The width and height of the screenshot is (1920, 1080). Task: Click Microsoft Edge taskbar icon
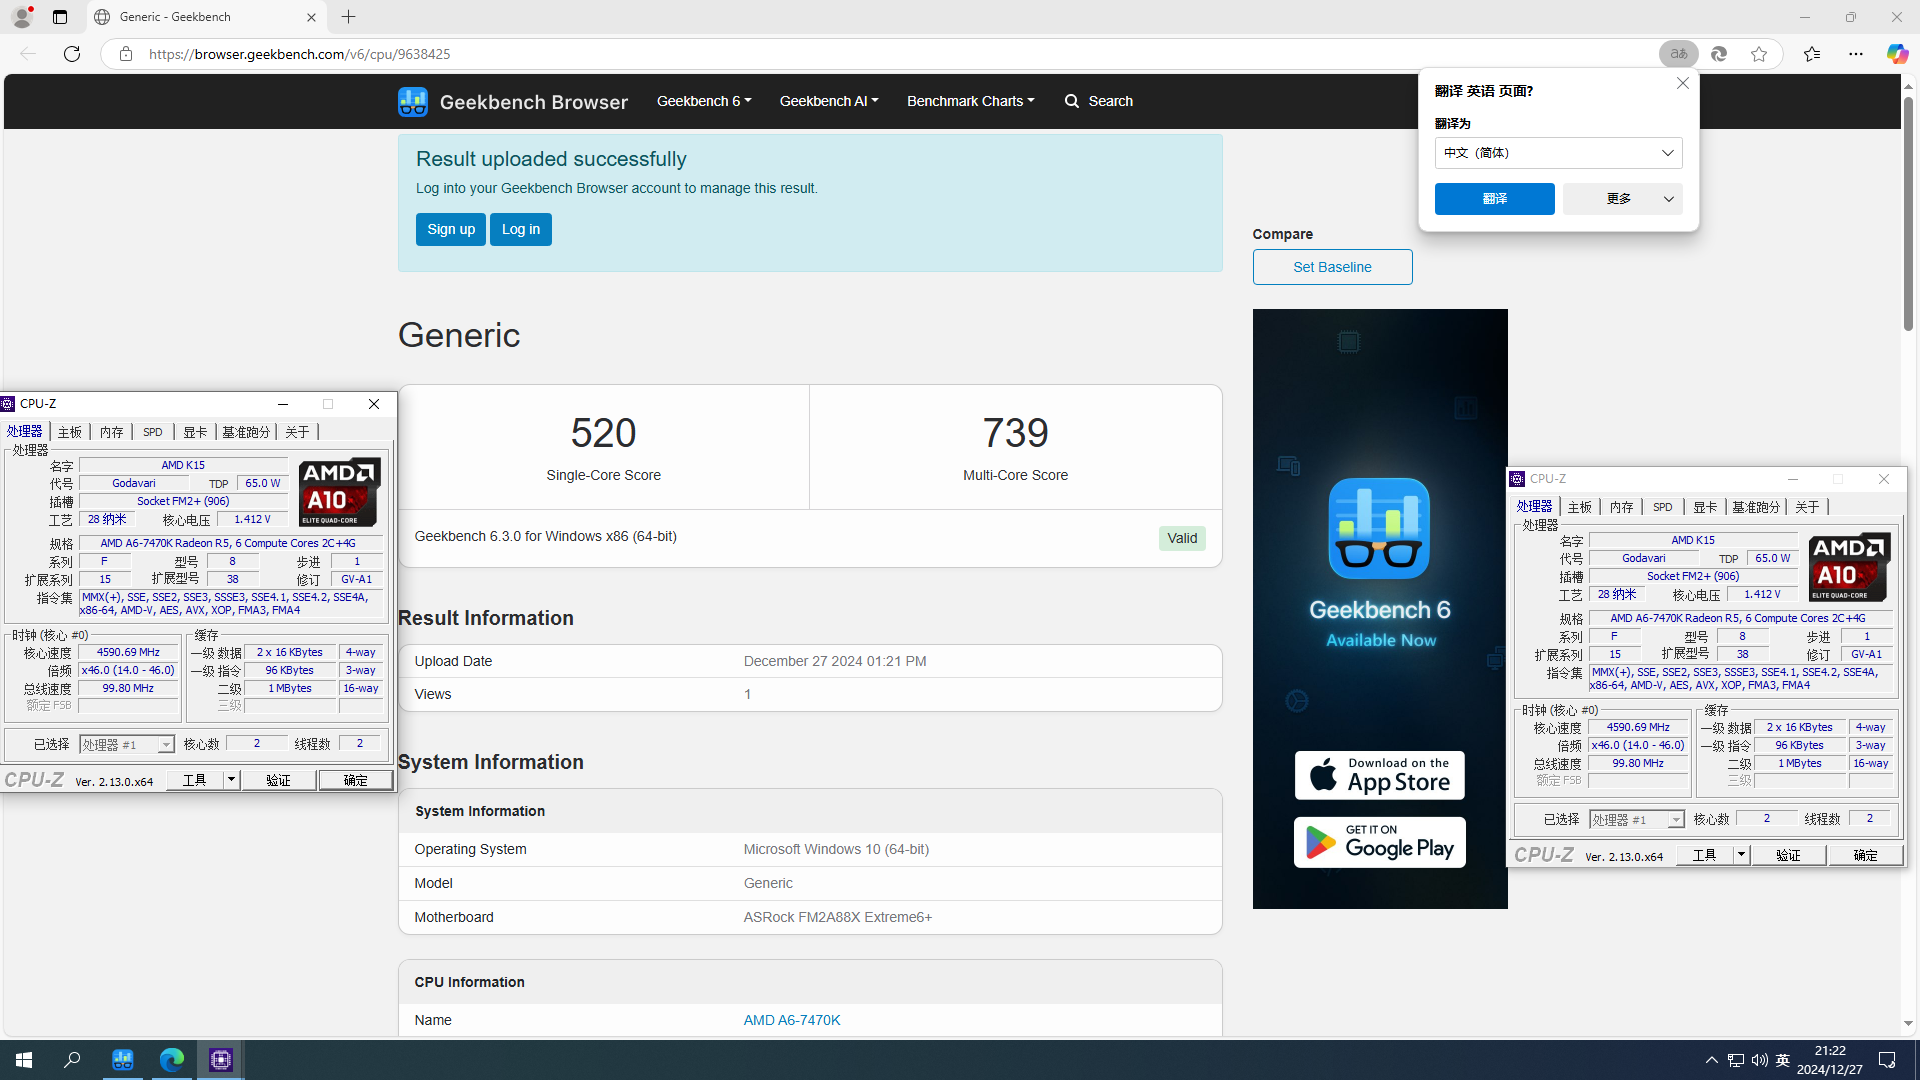[171, 1060]
